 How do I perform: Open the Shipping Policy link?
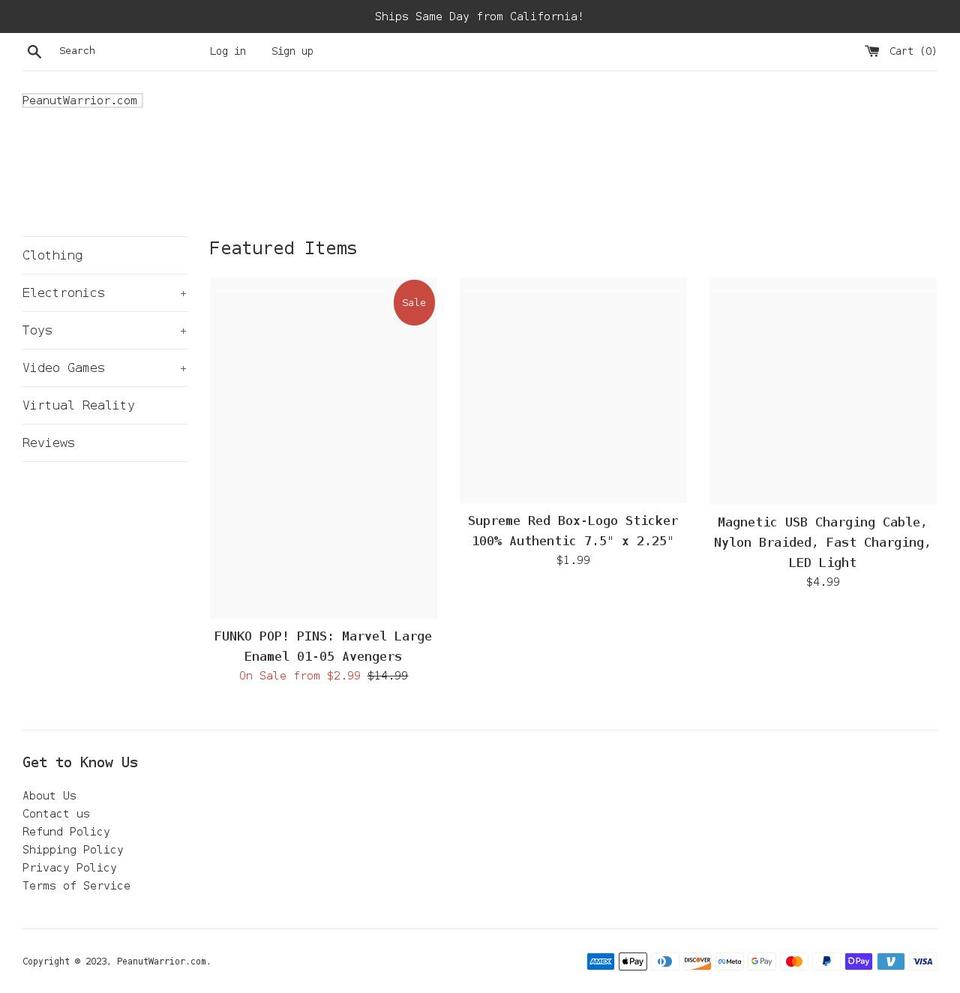coord(73,849)
